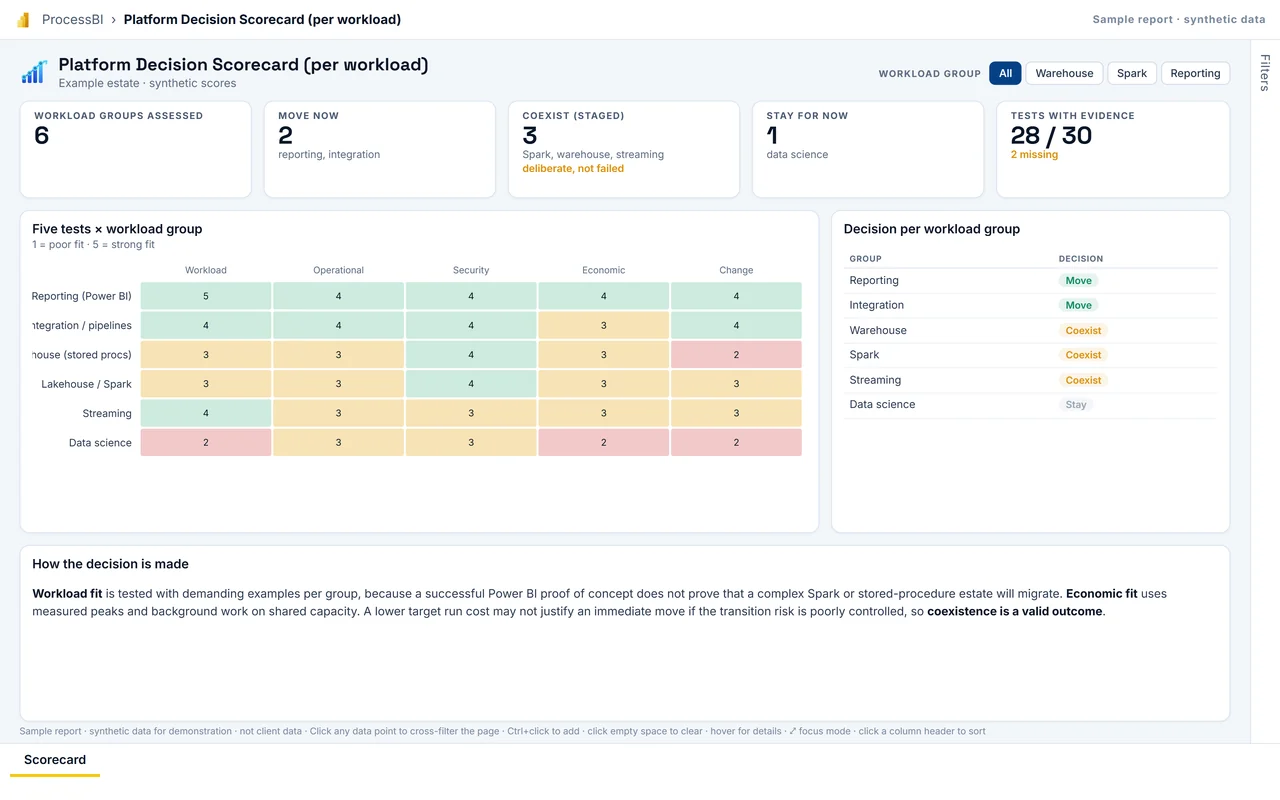
Task: Click the Coexist (Staged) KPI card
Action: pyautogui.click(x=624, y=149)
